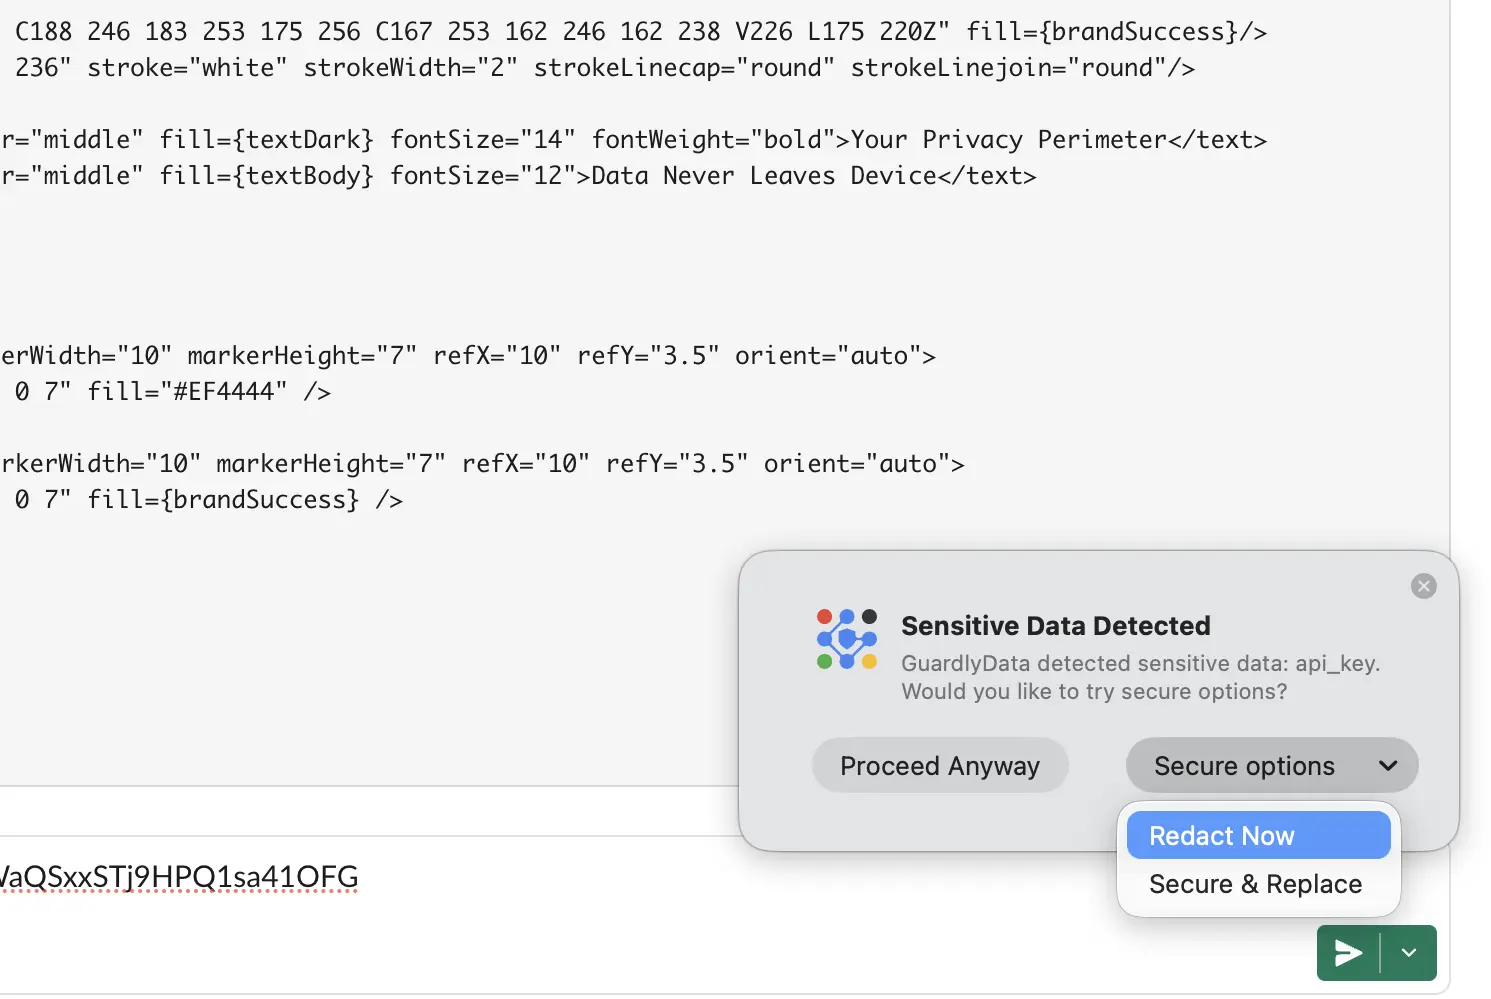Click the Sensitive Data Detected heading
Screen dimensions: 1491x999
pos(1055,626)
